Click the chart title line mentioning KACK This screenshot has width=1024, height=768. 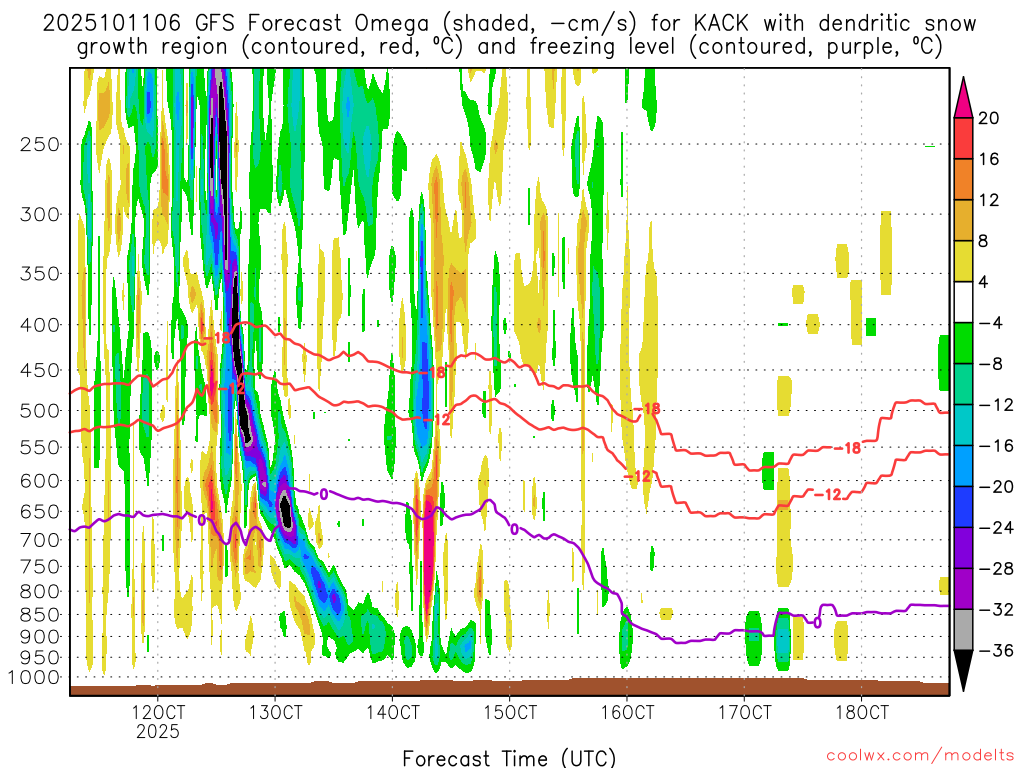(509, 24)
